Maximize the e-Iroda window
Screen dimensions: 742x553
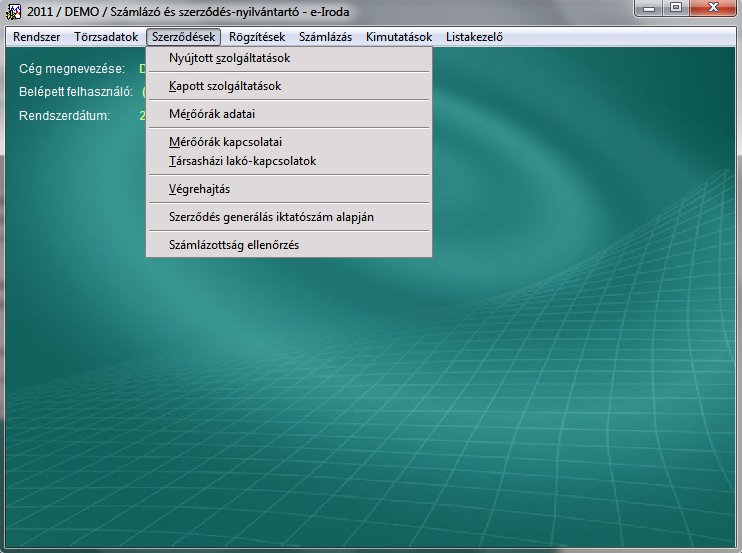click(675, 8)
